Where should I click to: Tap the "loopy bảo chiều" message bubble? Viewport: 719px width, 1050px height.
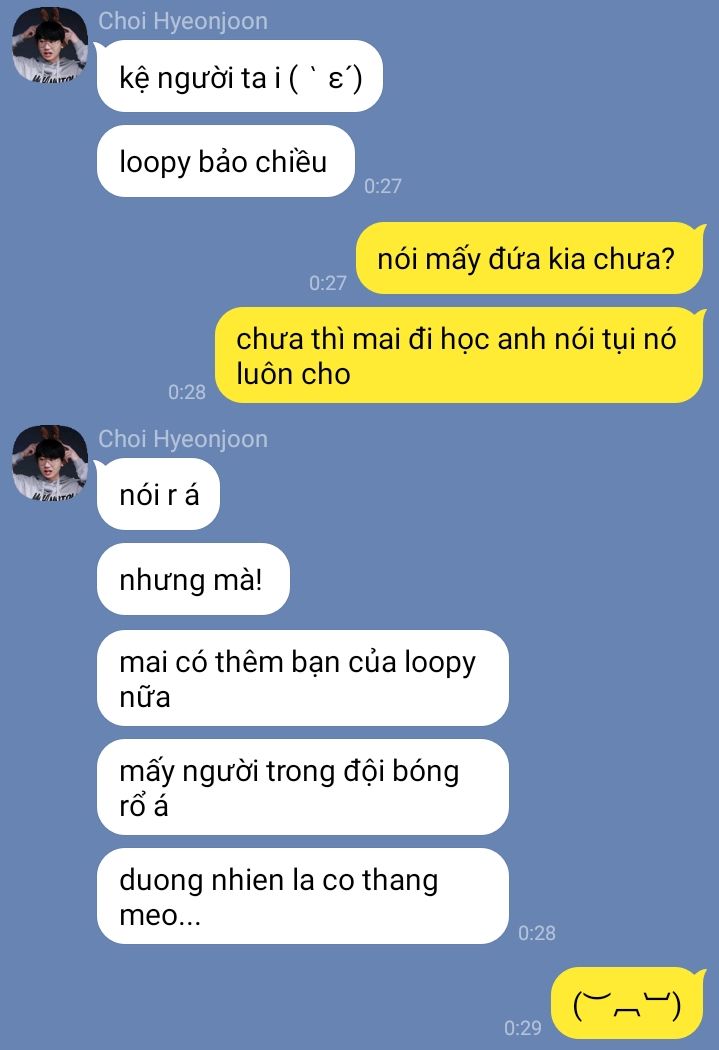click(x=226, y=161)
